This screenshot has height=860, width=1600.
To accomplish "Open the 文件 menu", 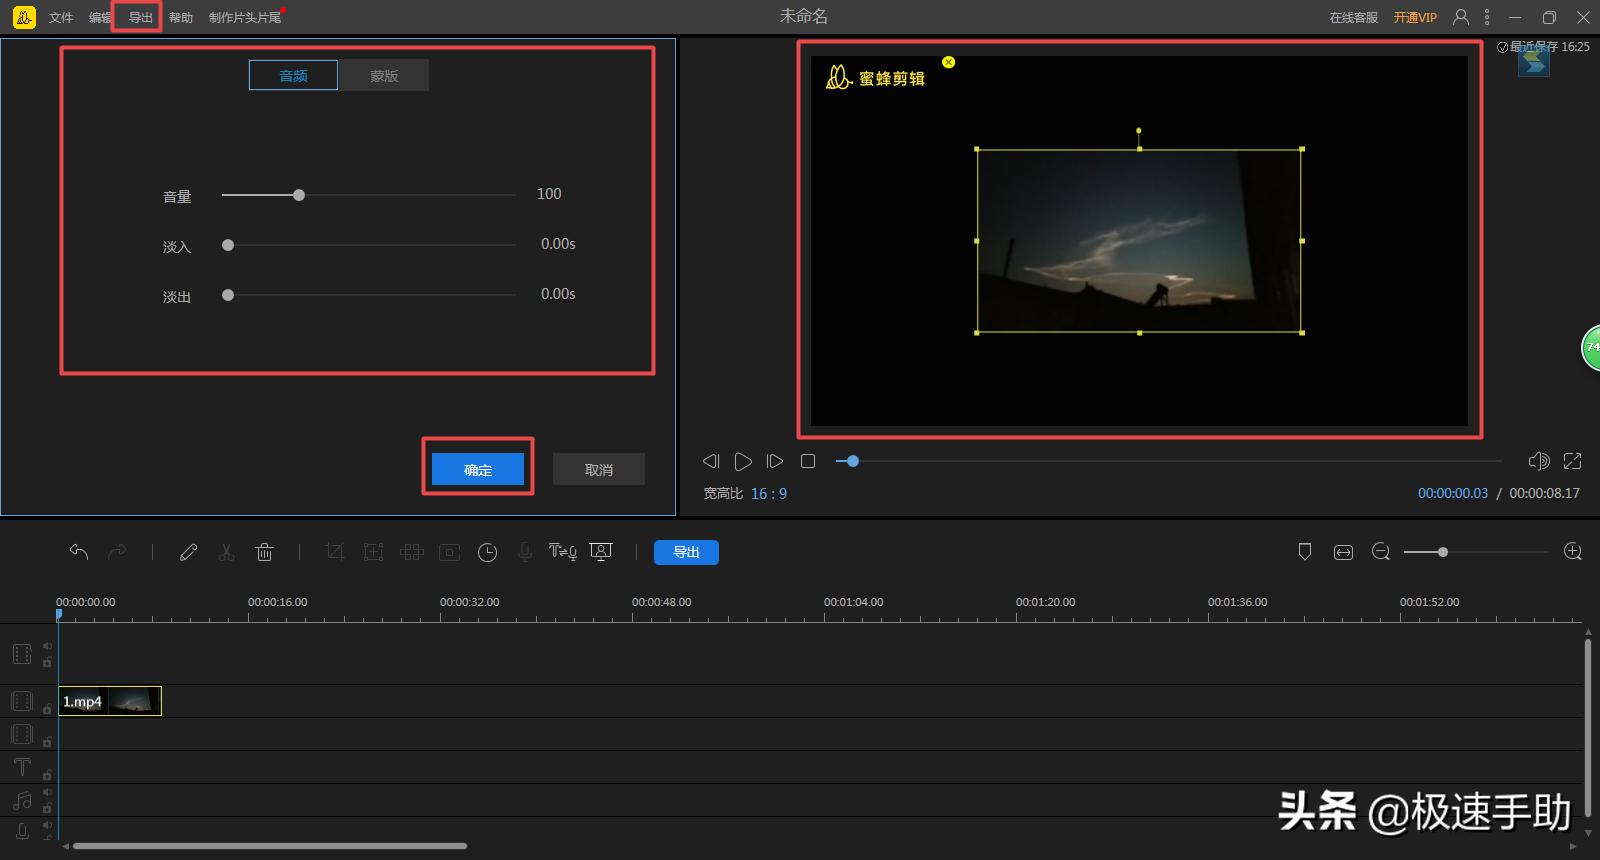I will tap(61, 18).
